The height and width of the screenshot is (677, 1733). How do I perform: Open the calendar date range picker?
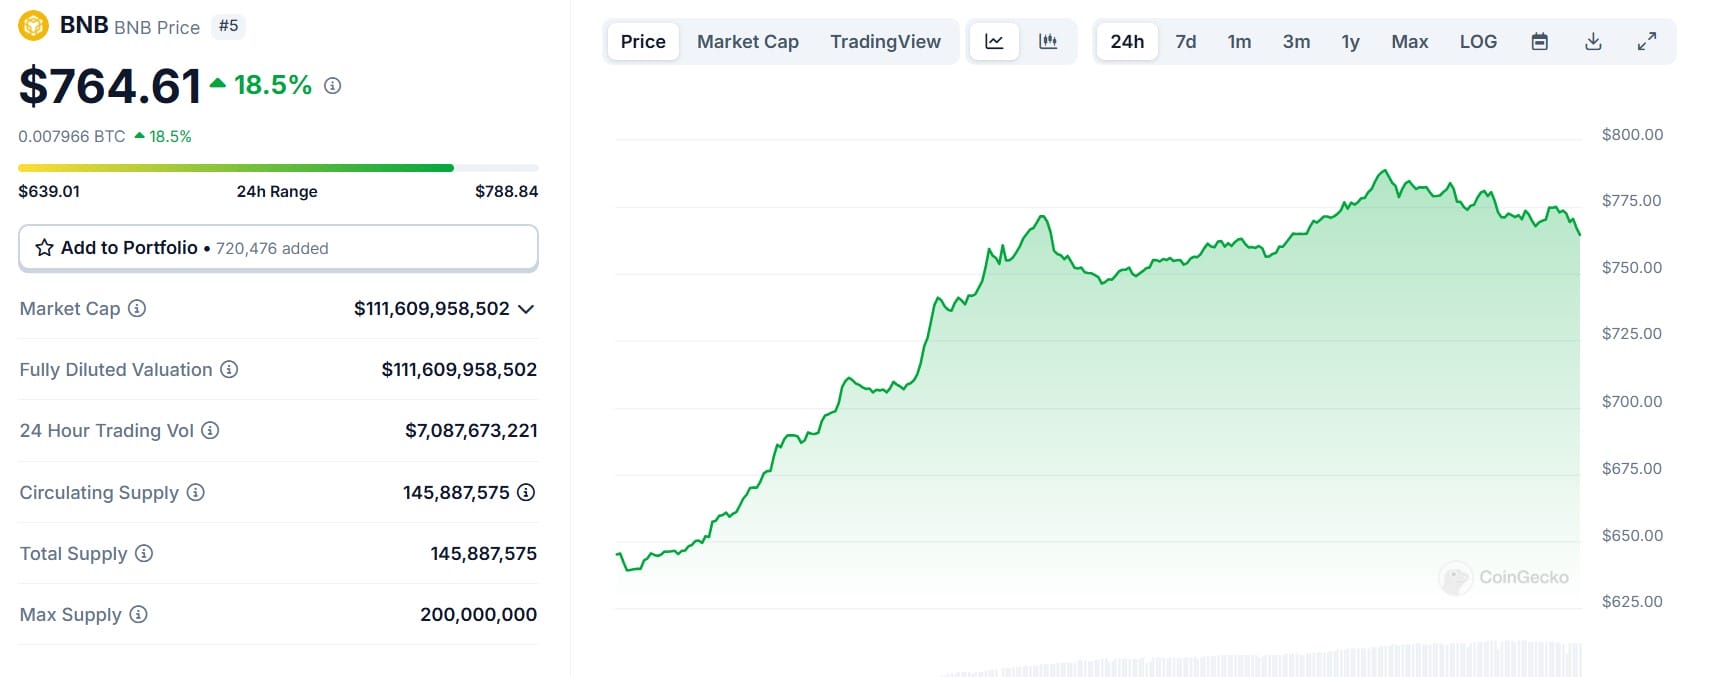1540,42
